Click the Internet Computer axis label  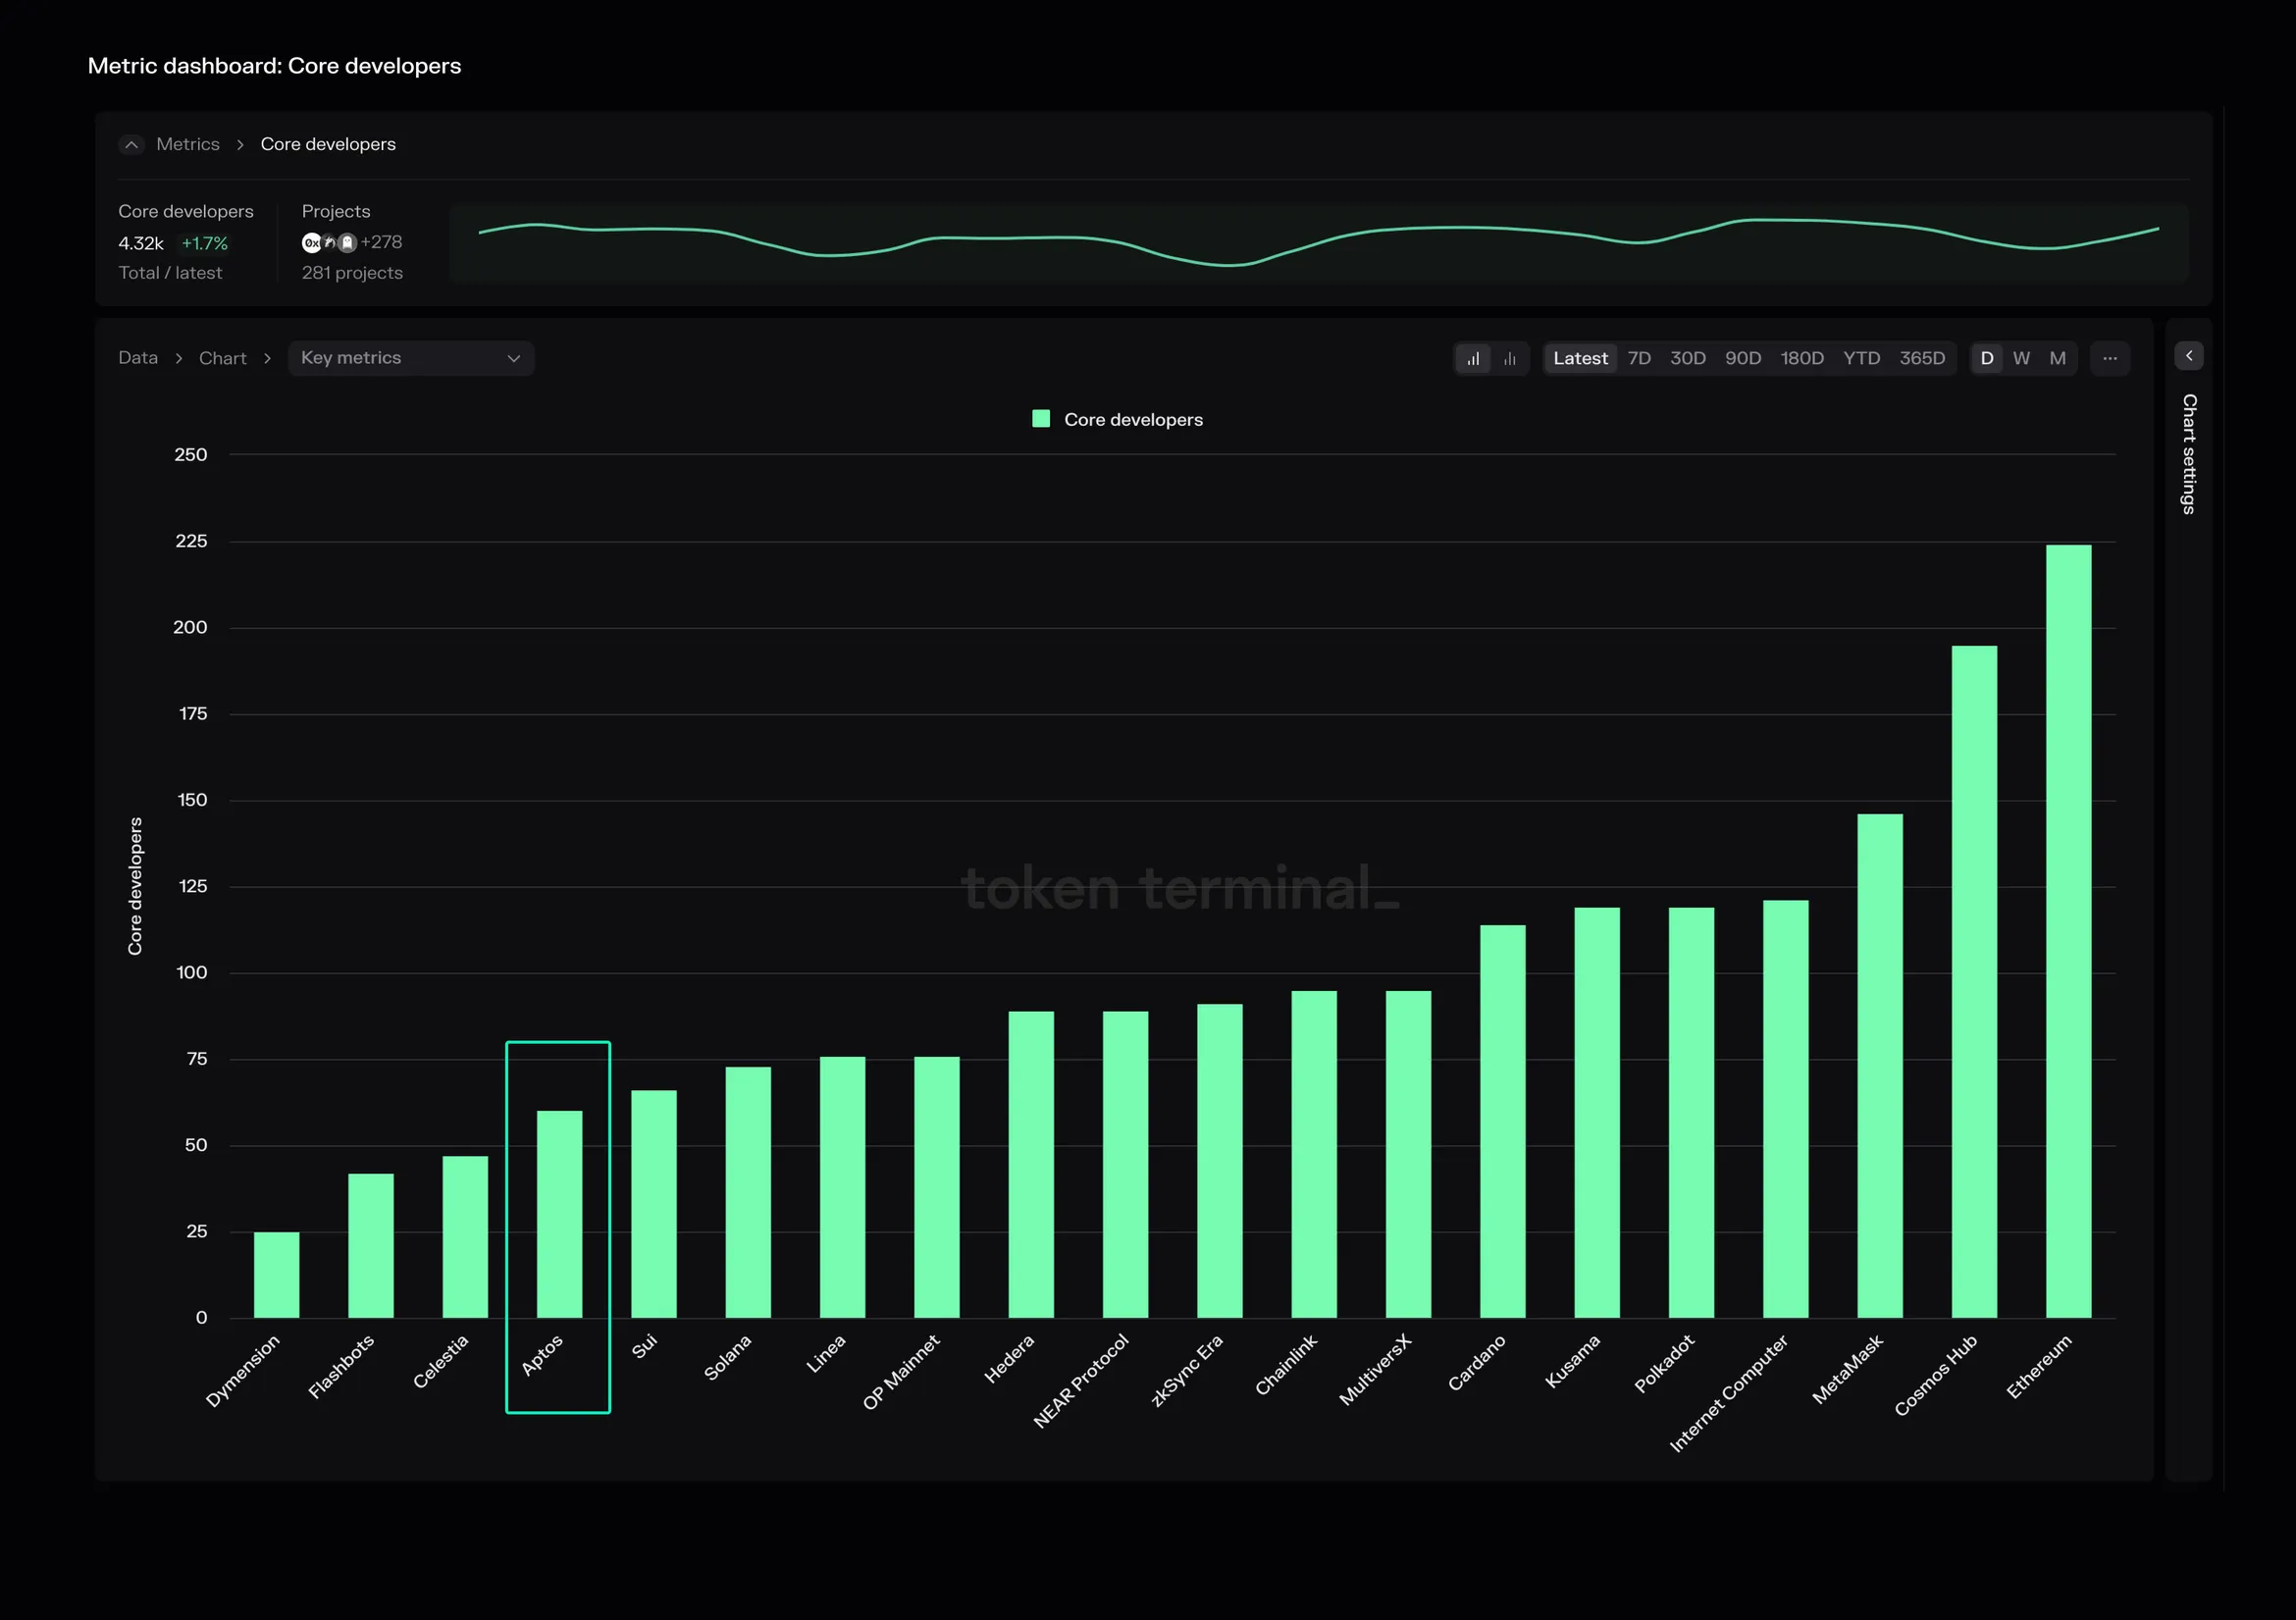pyautogui.click(x=1729, y=1392)
